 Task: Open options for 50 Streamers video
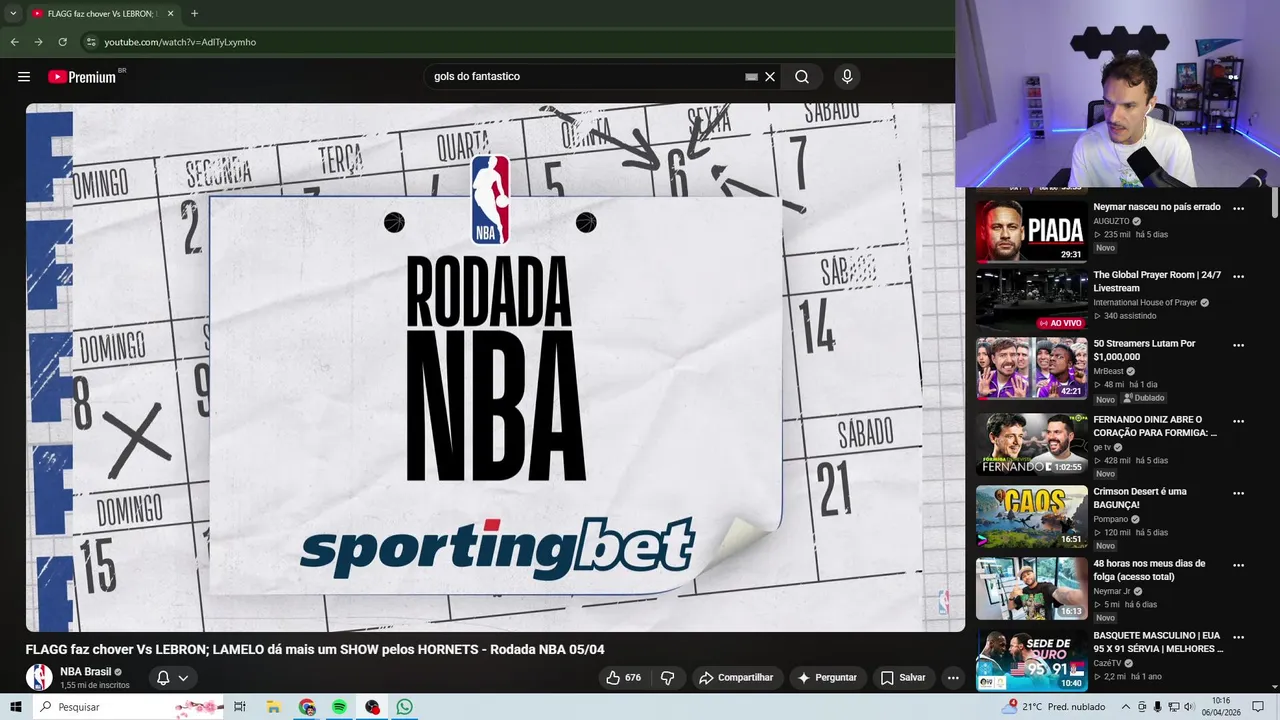tap(1238, 345)
